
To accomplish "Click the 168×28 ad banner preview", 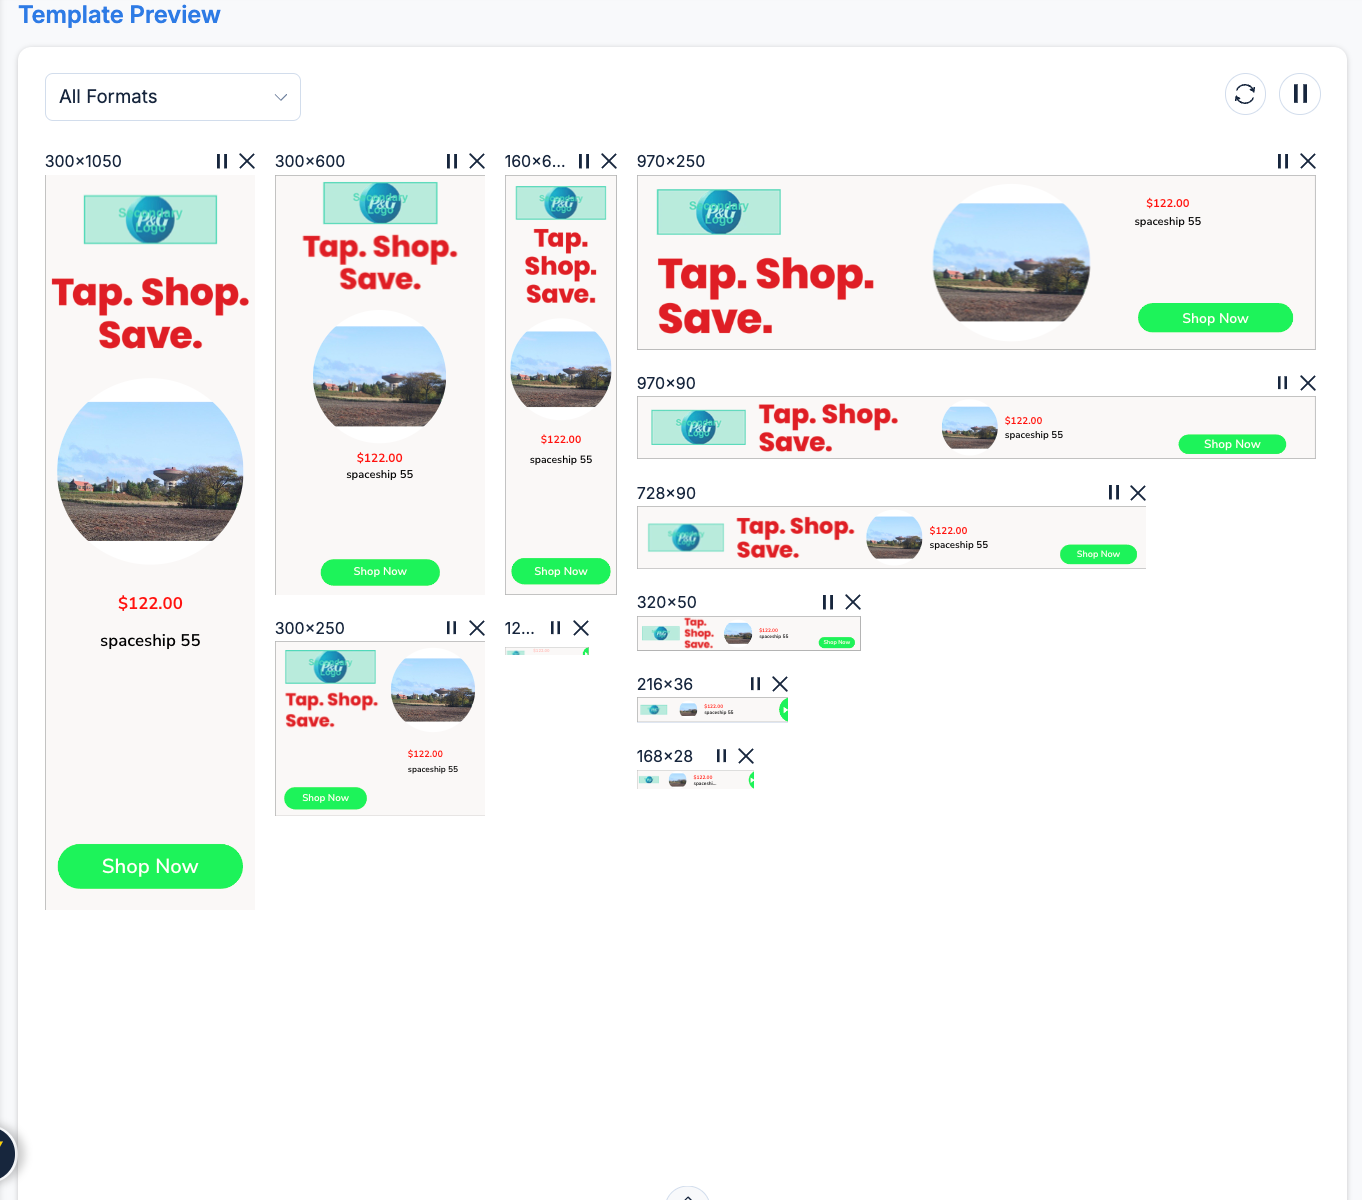I will pyautogui.click(x=696, y=780).
